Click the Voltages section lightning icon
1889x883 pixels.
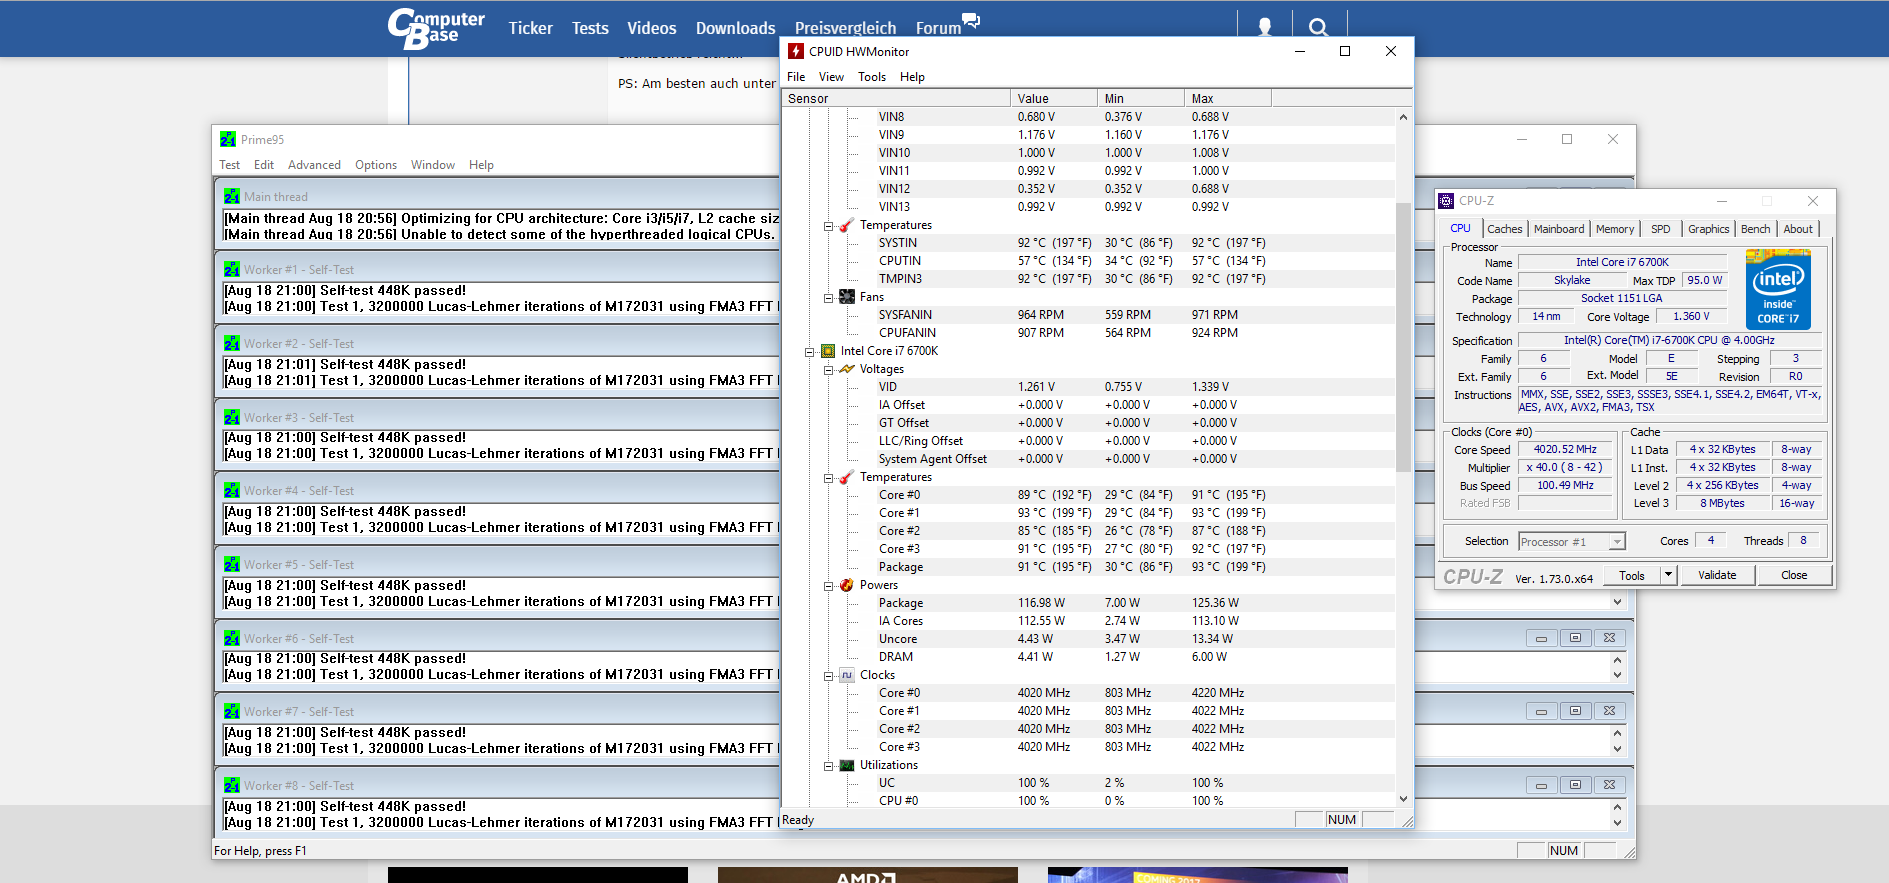[847, 369]
